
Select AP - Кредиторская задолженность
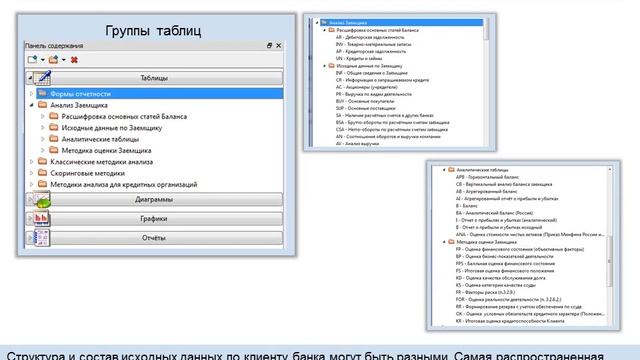click(x=371, y=51)
